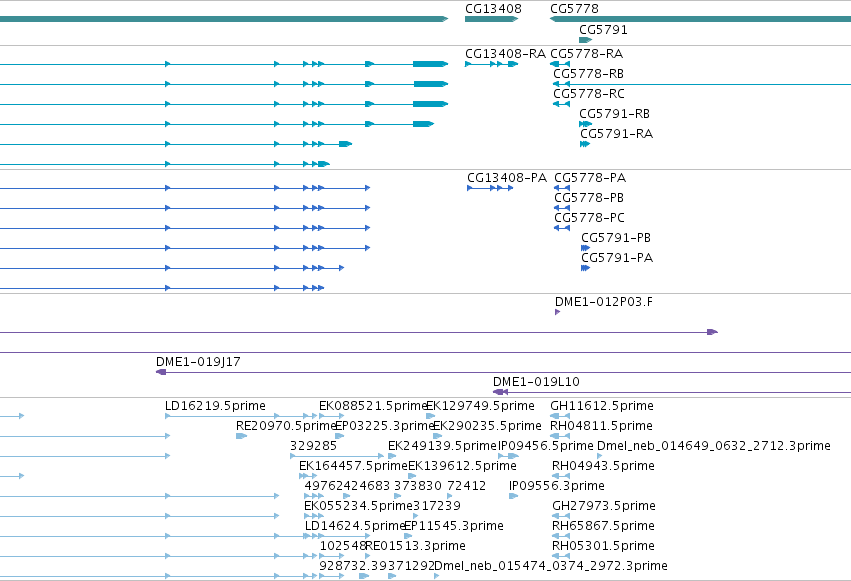Viewport: 851px width, 581px height.
Task: Click the 329285 feature label
Action: tap(313, 446)
